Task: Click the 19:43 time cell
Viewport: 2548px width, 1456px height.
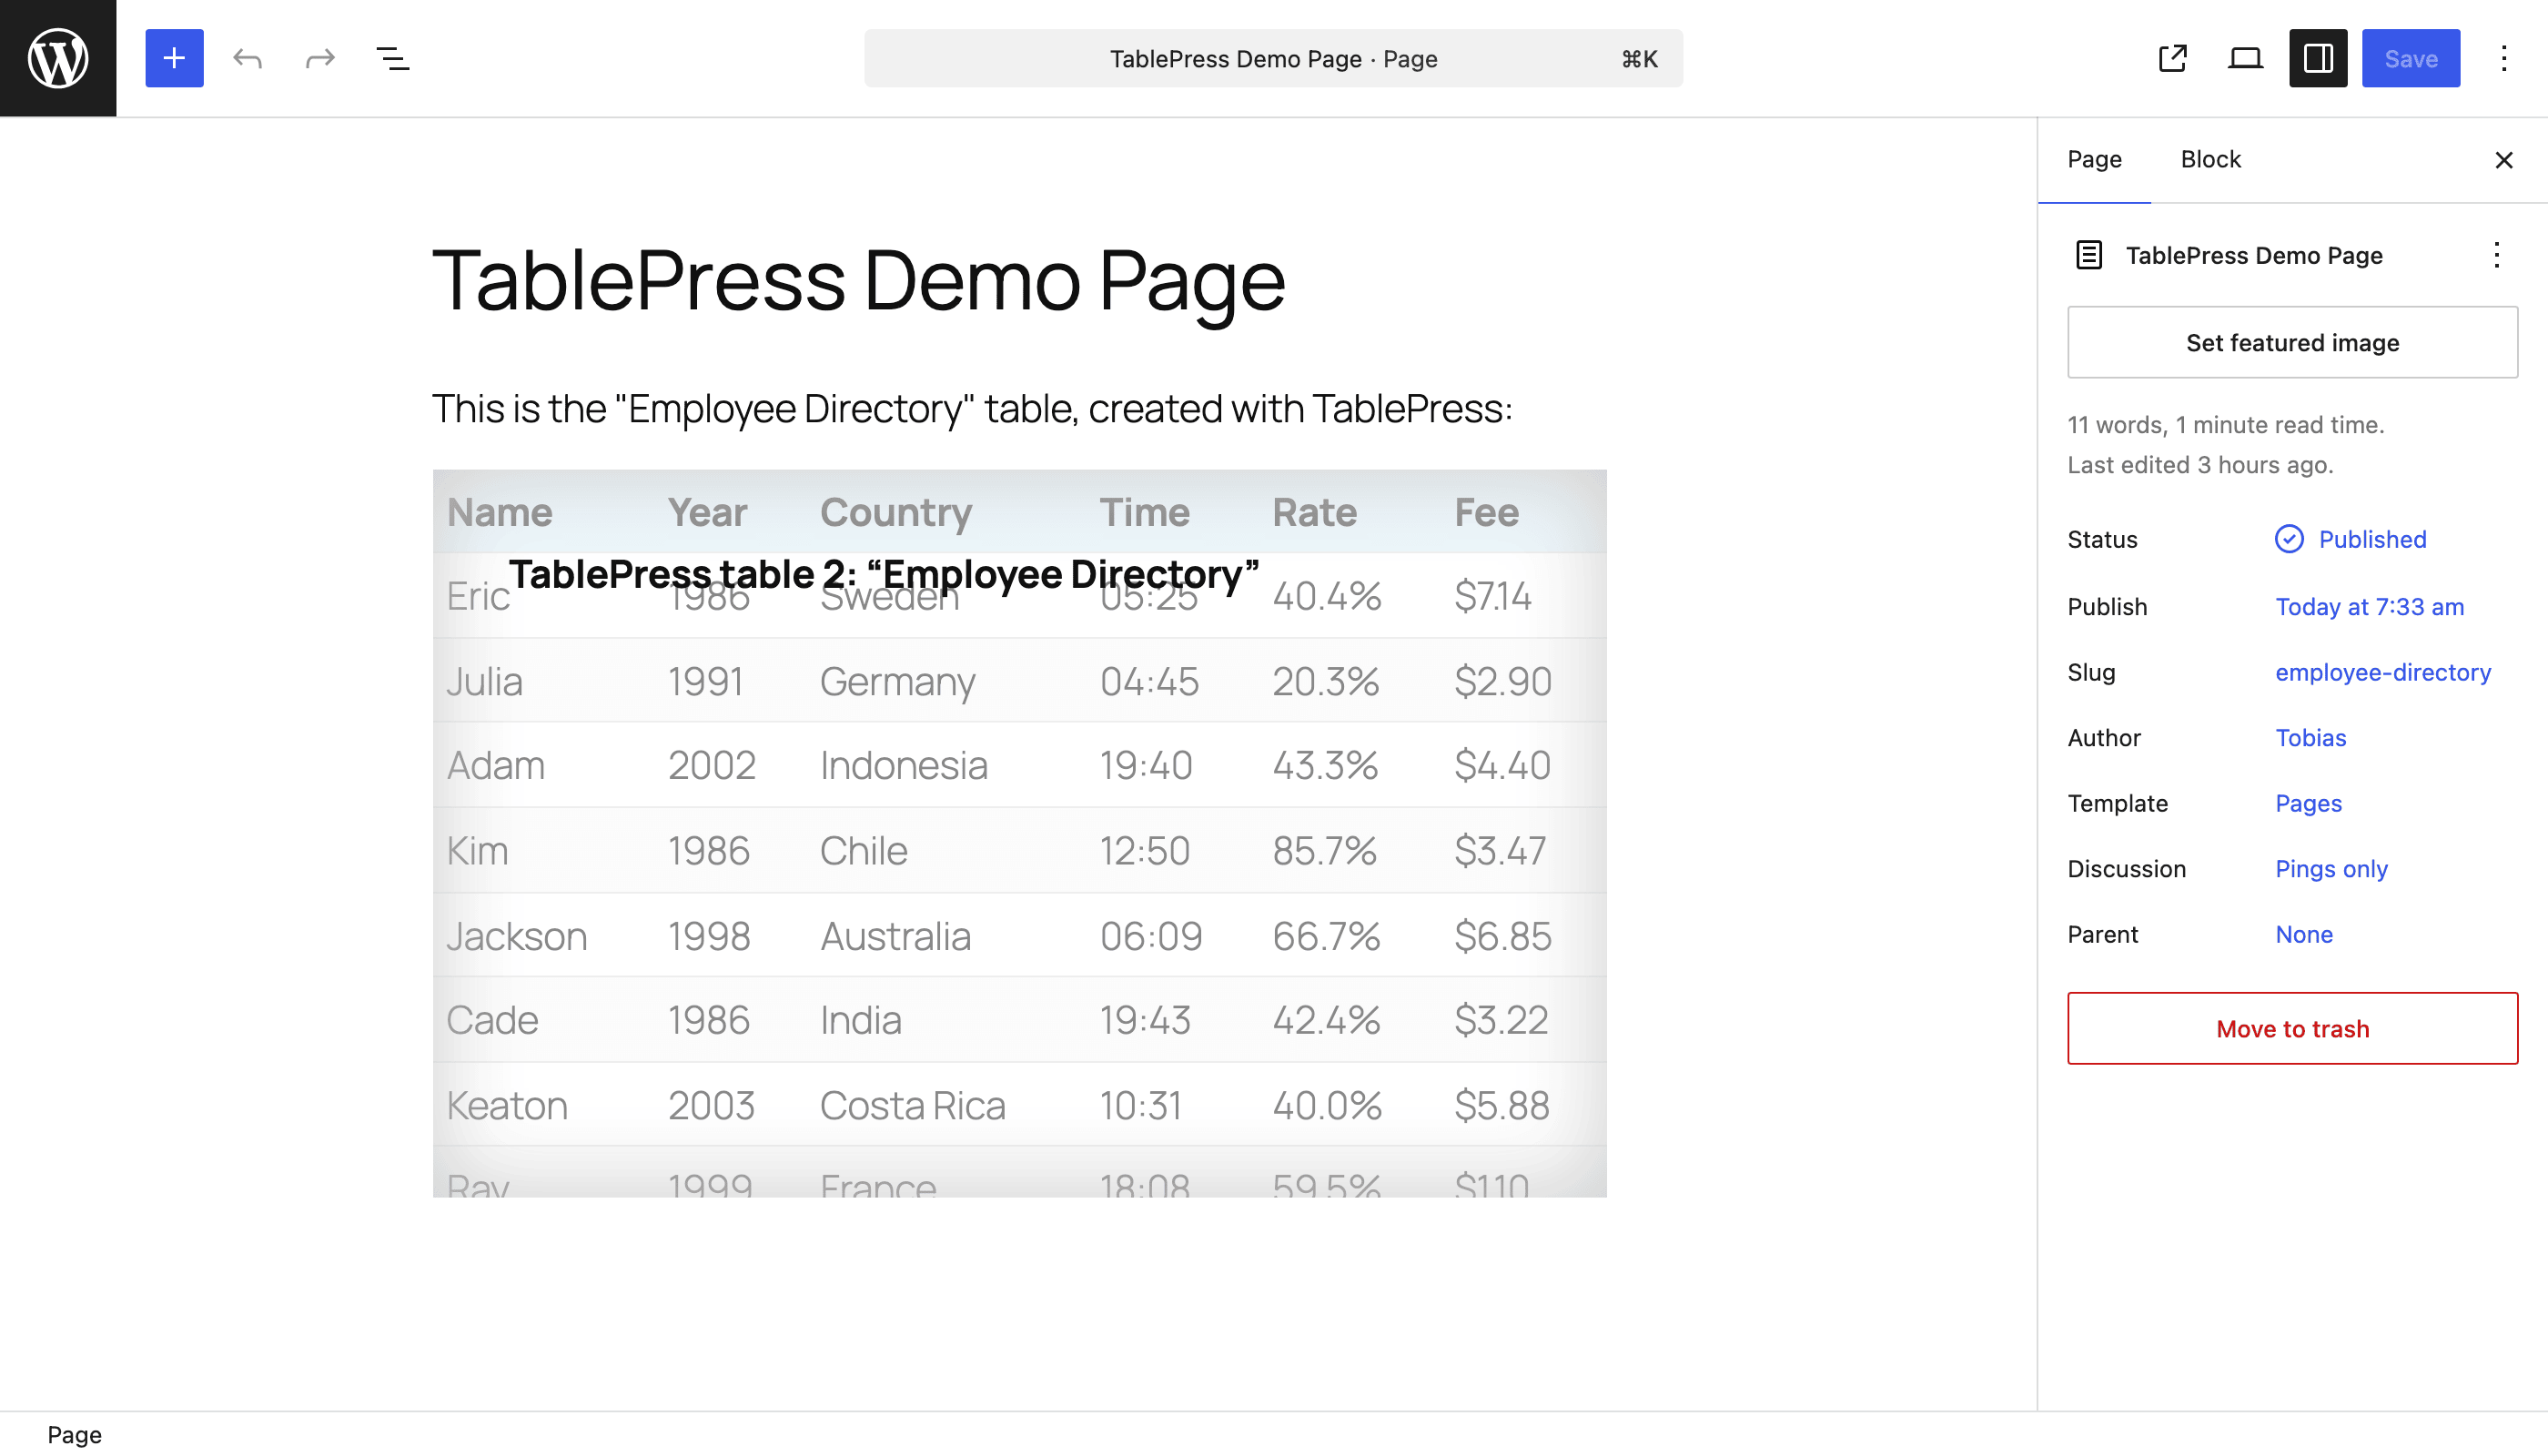Action: 1145,1020
